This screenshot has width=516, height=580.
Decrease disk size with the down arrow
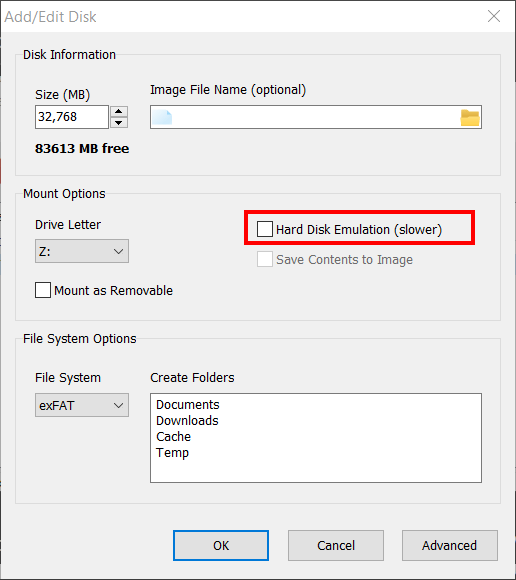click(x=119, y=122)
